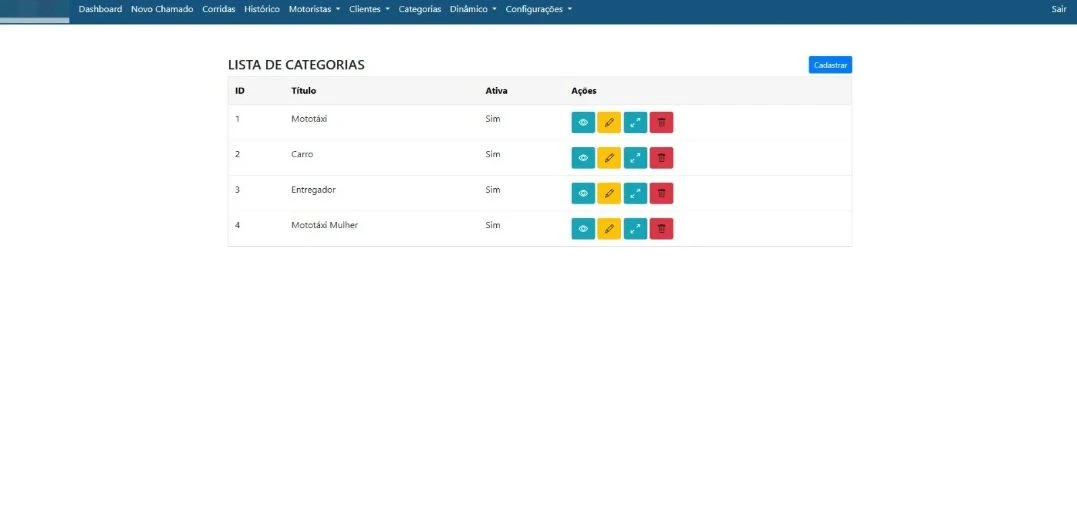Expand the Motoristas dropdown menu
The image size is (1077, 511).
pyautogui.click(x=314, y=9)
